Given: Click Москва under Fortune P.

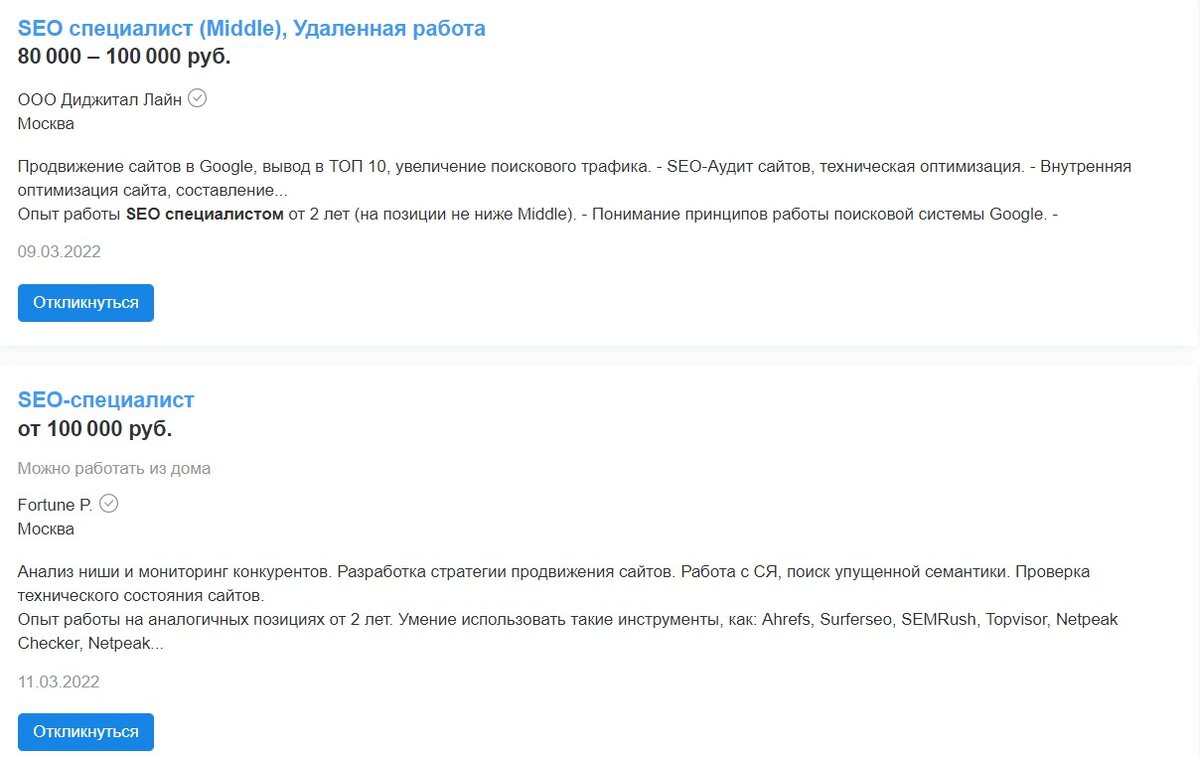Looking at the screenshot, I should tap(46, 529).
